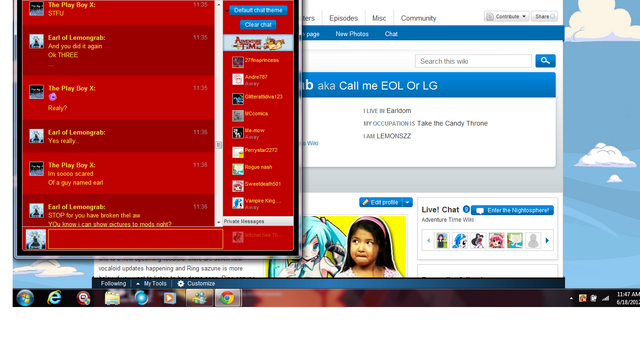Show previous Live! Chat avatars with left arrow
The width and height of the screenshot is (640, 360).
pyautogui.click(x=428, y=240)
